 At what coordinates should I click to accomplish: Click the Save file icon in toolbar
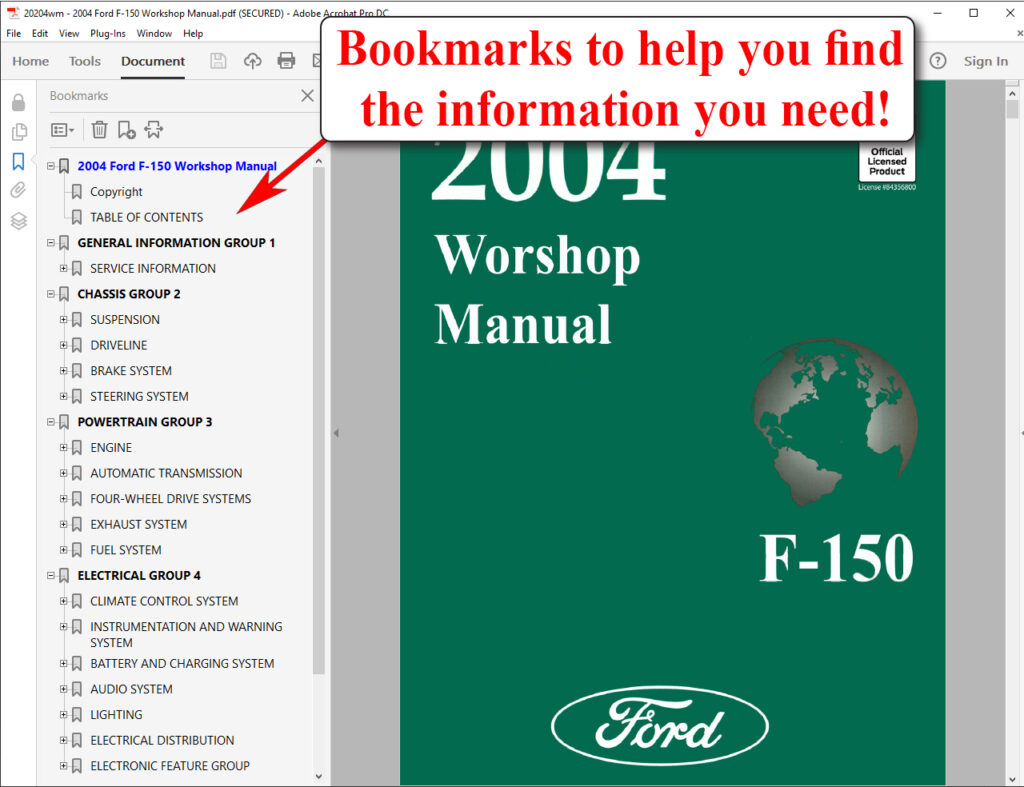[x=218, y=61]
